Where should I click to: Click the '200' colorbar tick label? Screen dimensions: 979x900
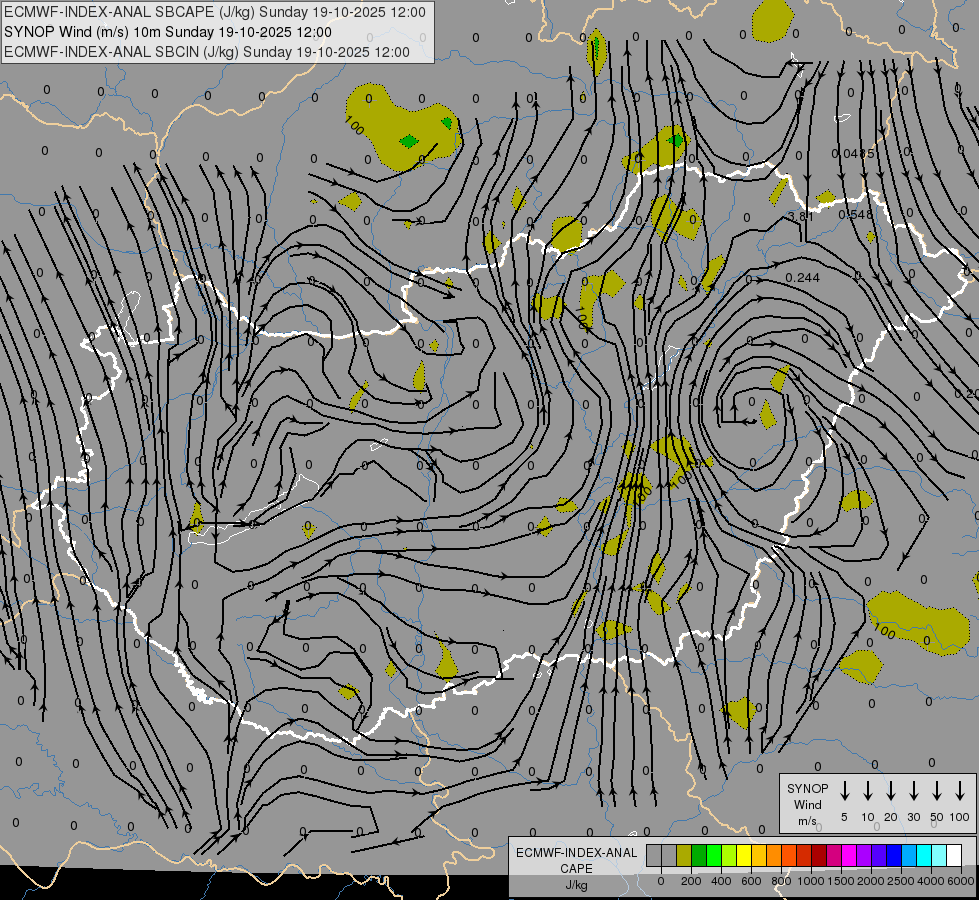691,881
